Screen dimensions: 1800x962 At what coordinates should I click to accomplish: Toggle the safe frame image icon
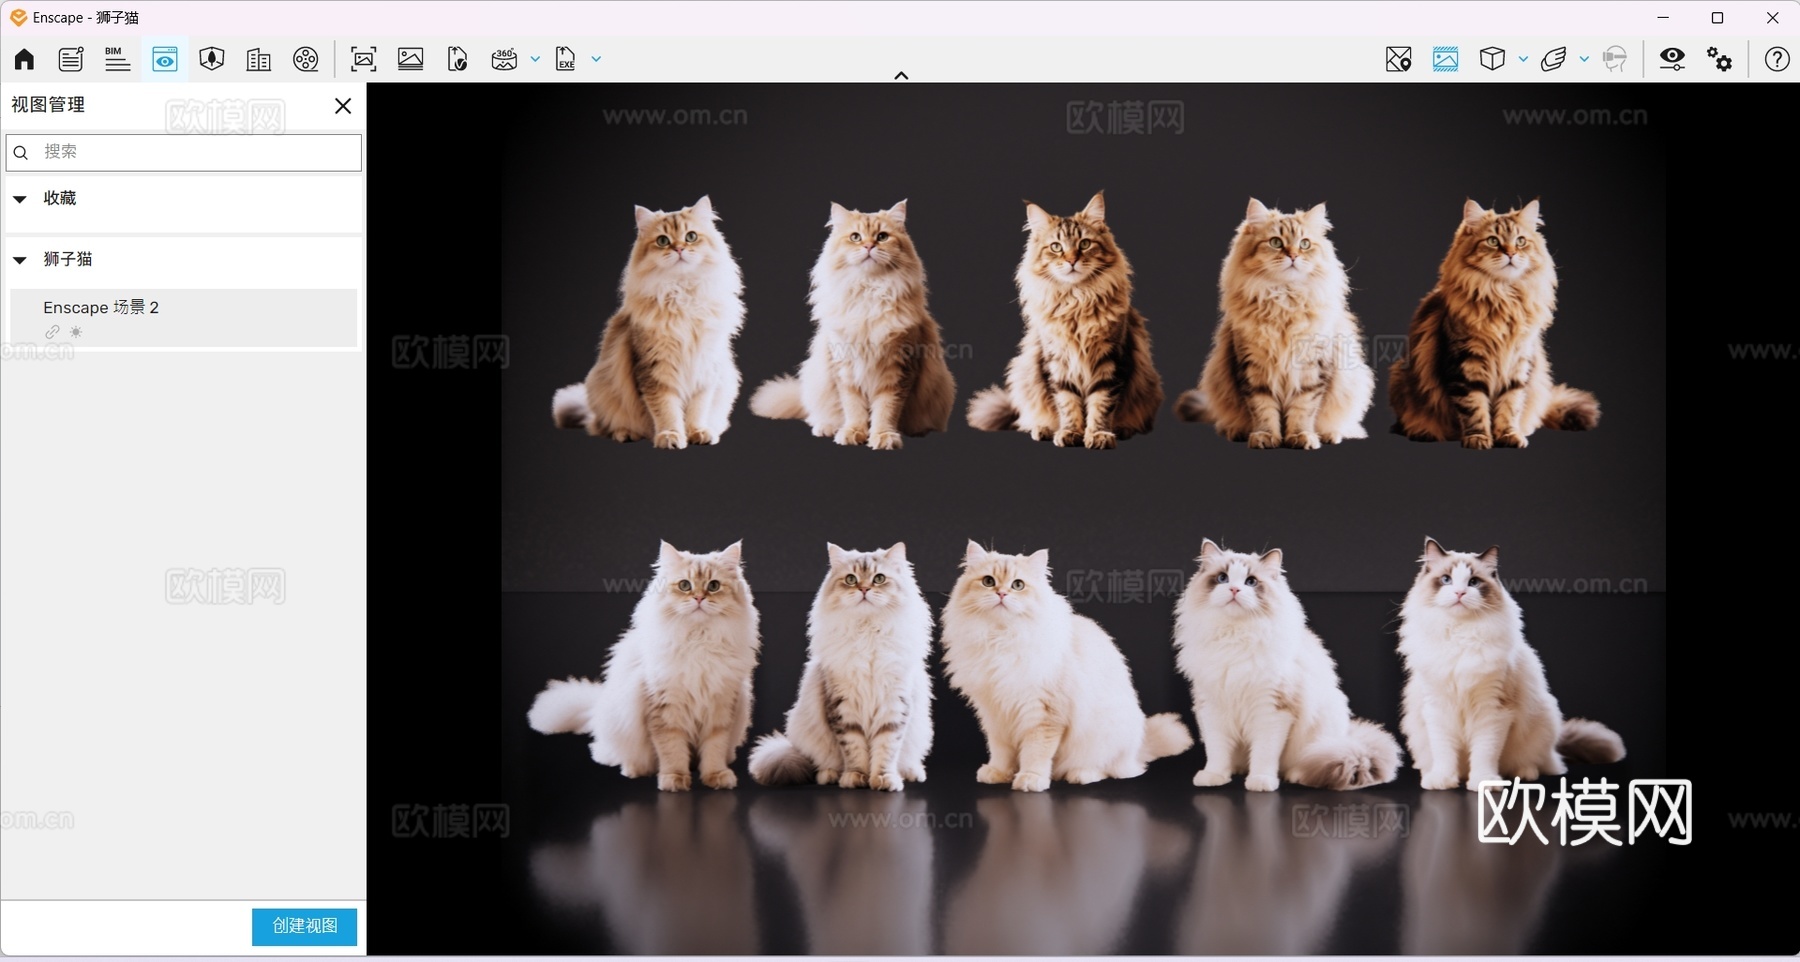click(x=1445, y=59)
